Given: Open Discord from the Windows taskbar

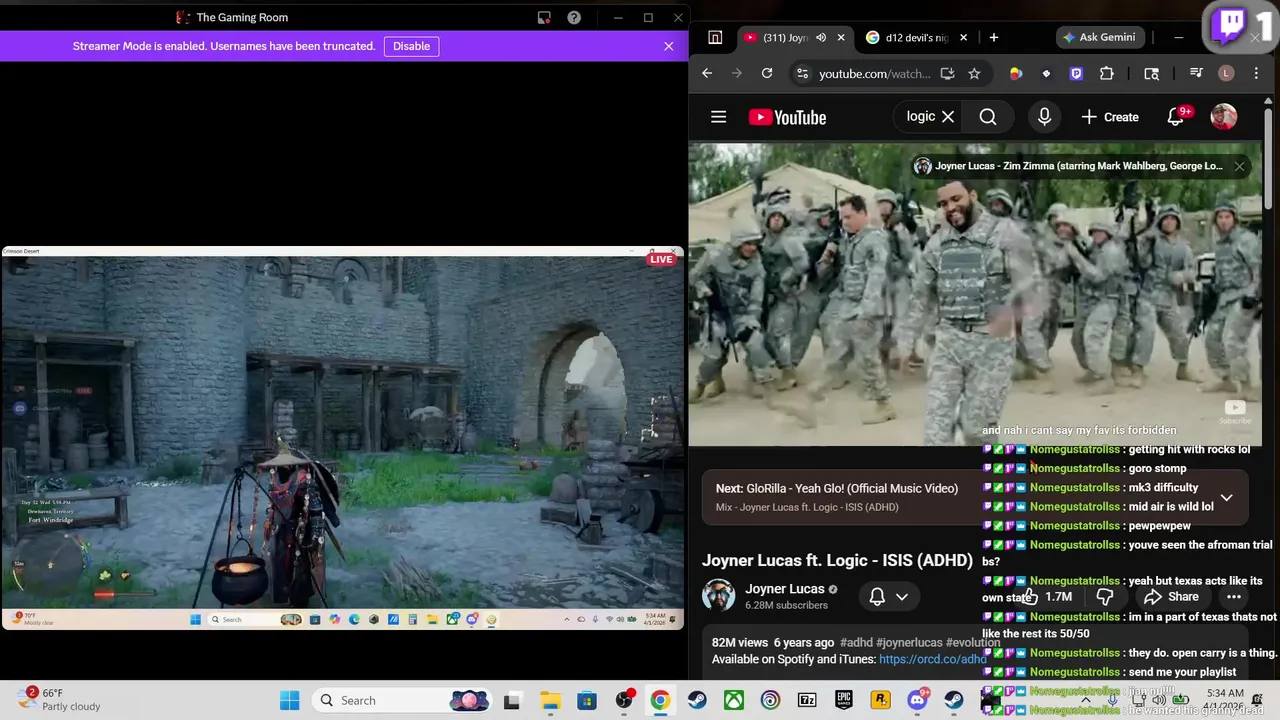Looking at the screenshot, I should click(x=917, y=700).
